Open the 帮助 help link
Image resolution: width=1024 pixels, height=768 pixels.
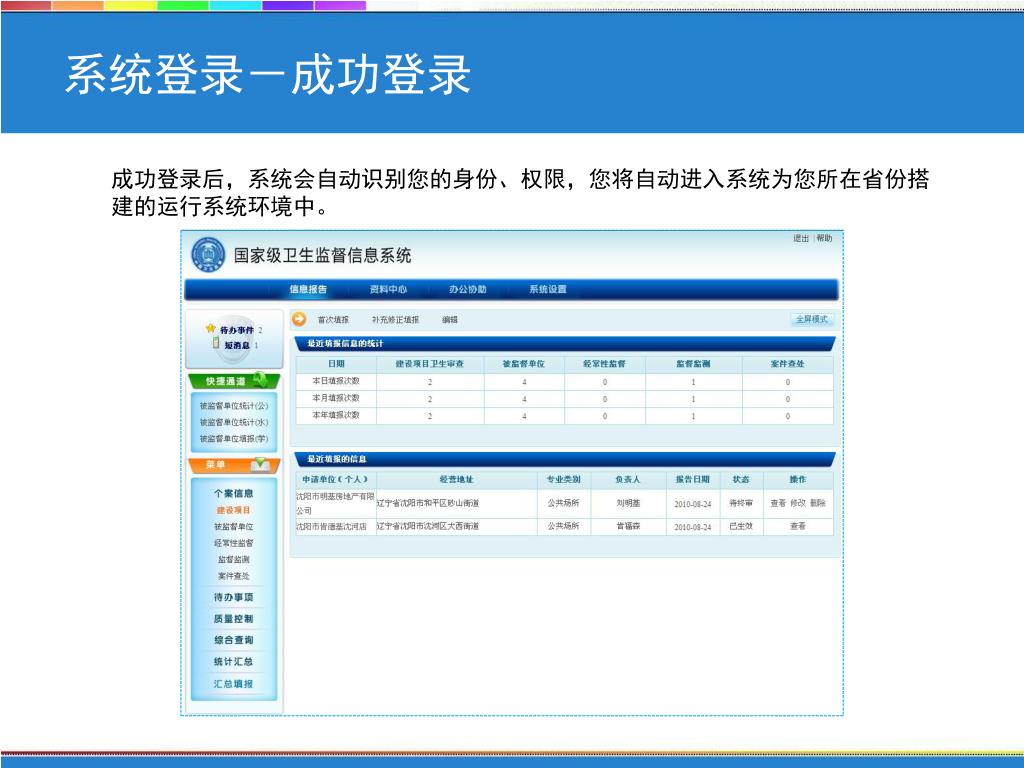point(824,239)
